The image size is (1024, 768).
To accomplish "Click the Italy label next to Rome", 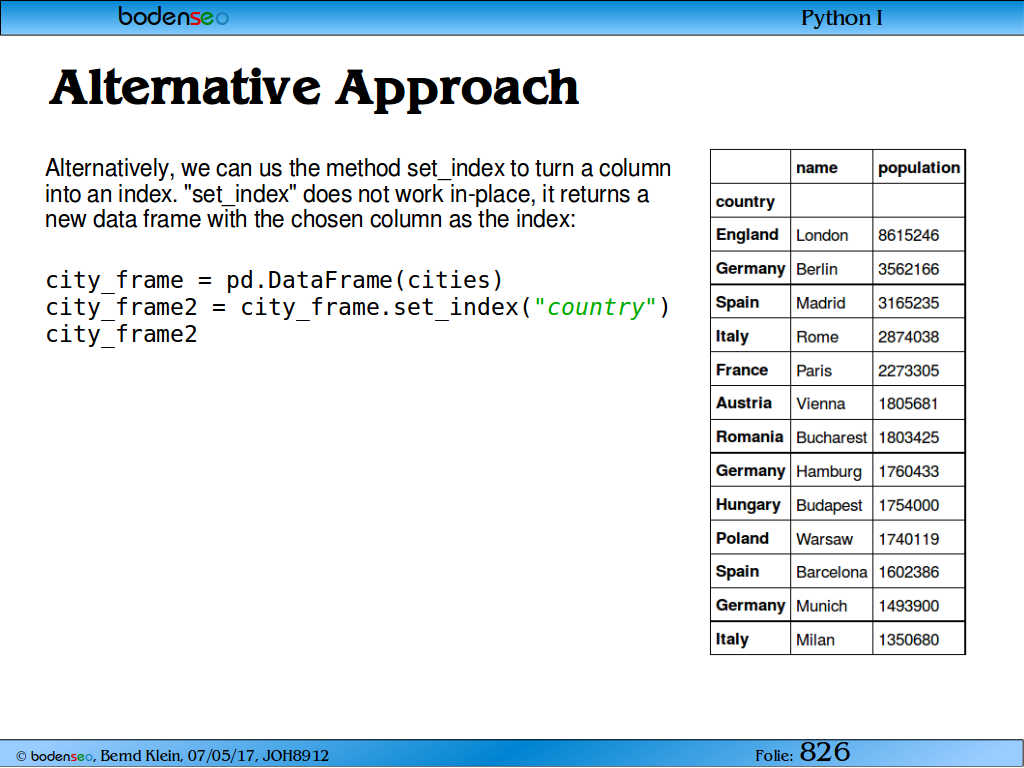I will 732,336.
